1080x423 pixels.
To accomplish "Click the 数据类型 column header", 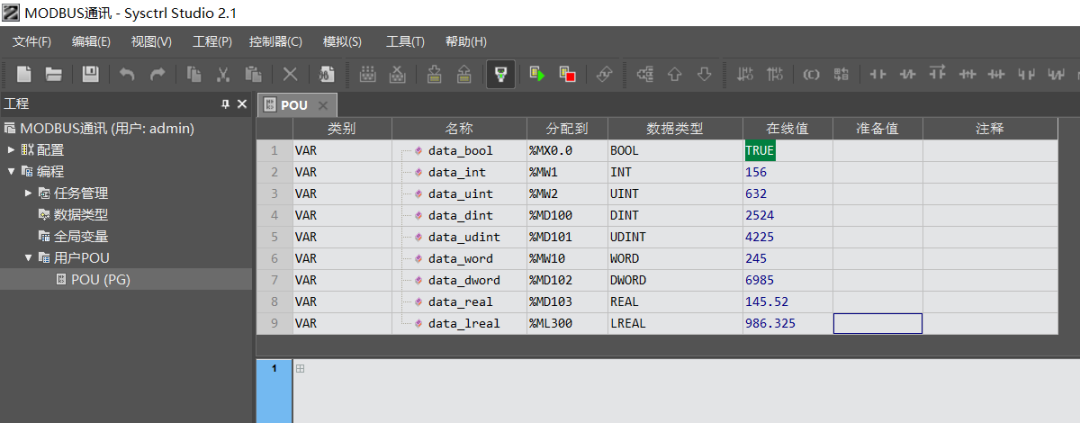I will 675,129.
